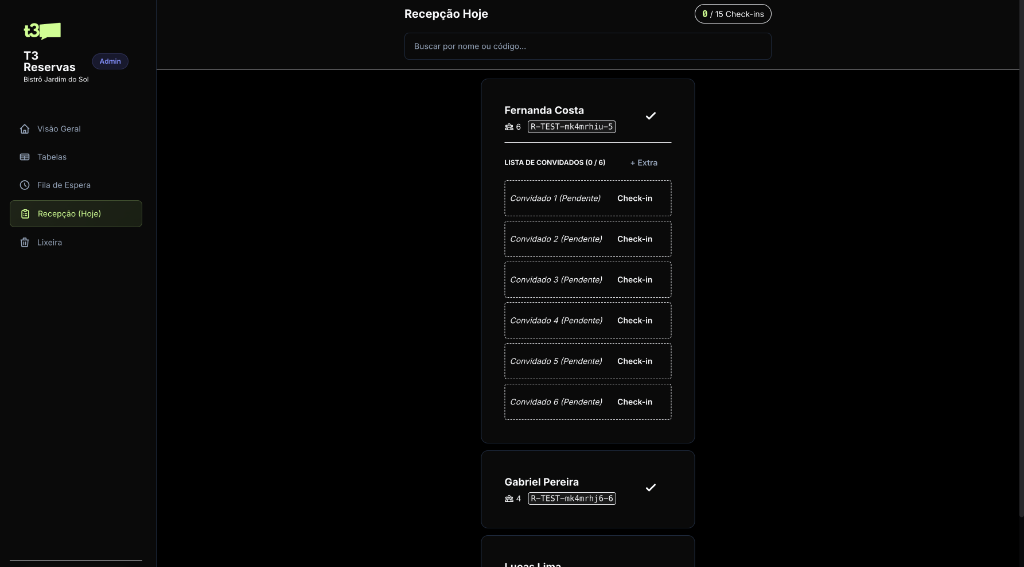This screenshot has width=1024, height=567.
Task: Mark Convidado 5 as checked in
Action: [x=634, y=361]
